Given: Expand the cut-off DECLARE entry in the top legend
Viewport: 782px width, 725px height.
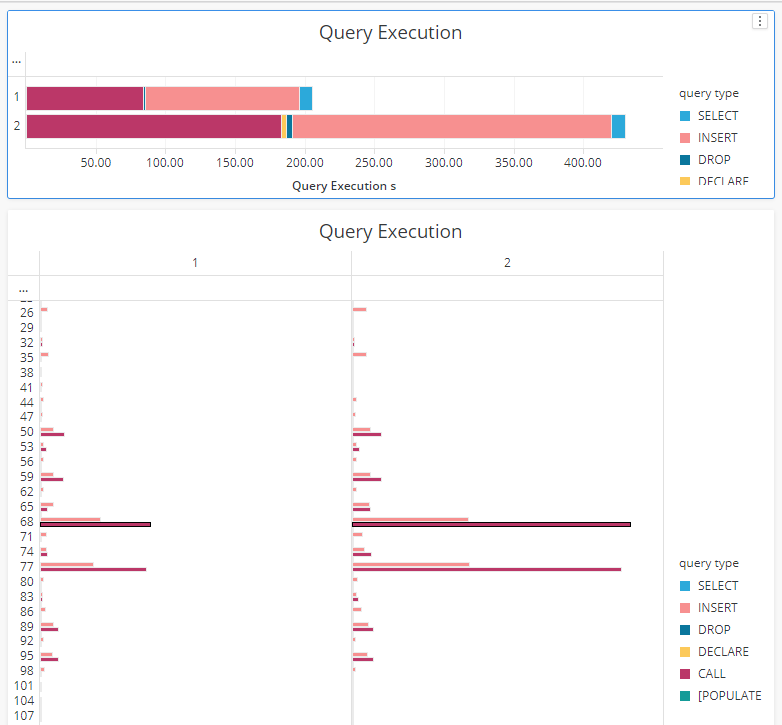Looking at the screenshot, I should pyautogui.click(x=722, y=182).
